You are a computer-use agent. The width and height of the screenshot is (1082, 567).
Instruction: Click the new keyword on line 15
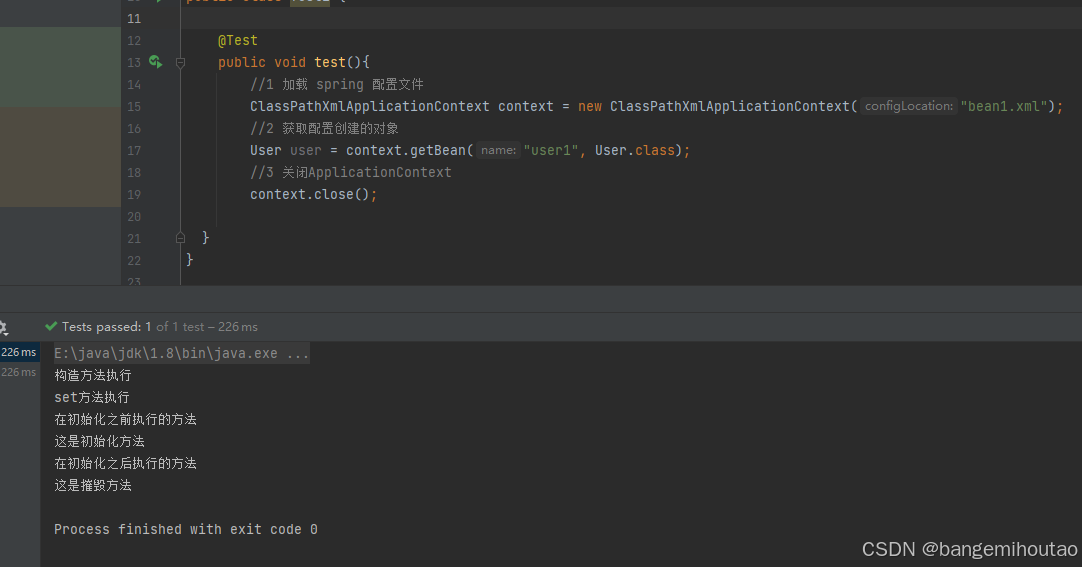tap(589, 106)
